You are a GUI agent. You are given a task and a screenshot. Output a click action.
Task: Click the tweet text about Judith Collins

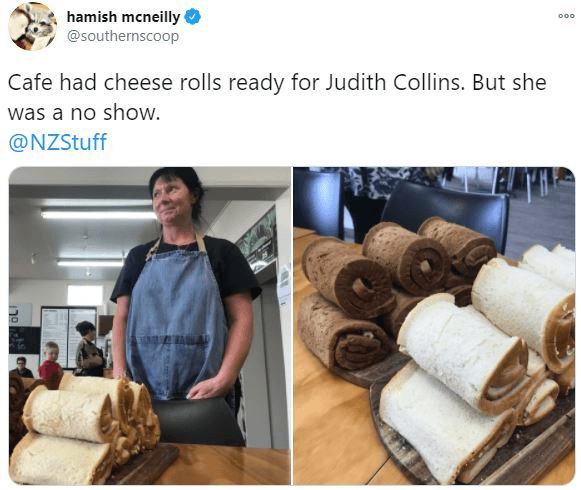[x=277, y=97]
